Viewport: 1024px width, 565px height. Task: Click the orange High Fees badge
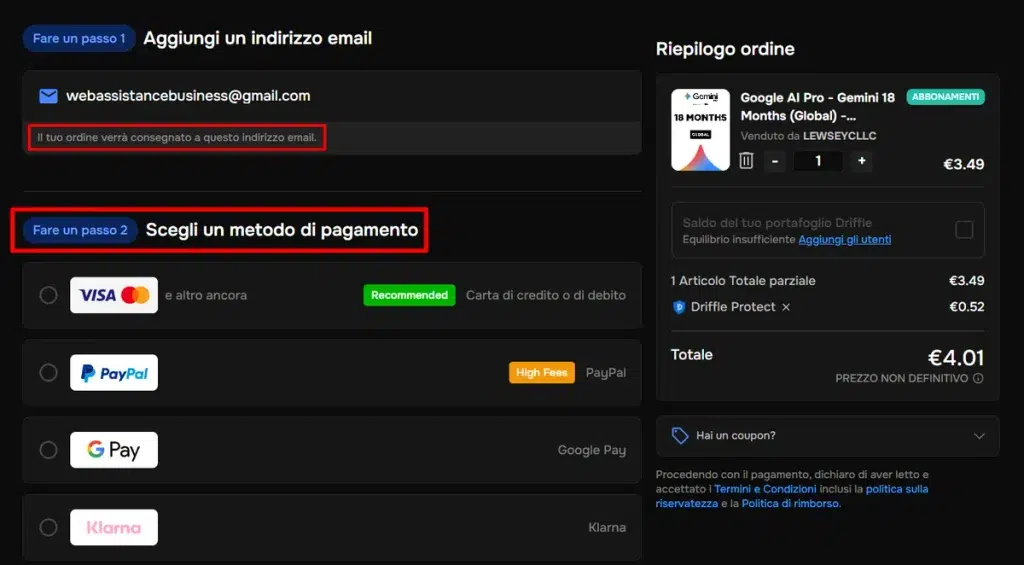541,373
